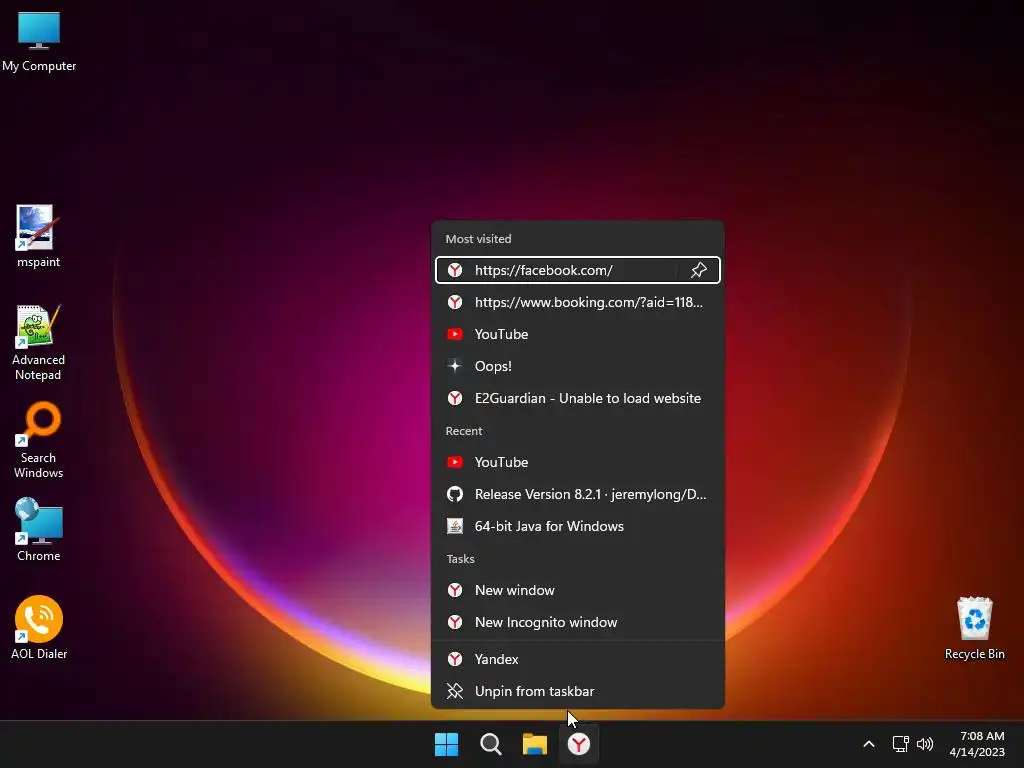Select the Chrome desktop shortcut
Screen dimensions: 1024x768
39,530
